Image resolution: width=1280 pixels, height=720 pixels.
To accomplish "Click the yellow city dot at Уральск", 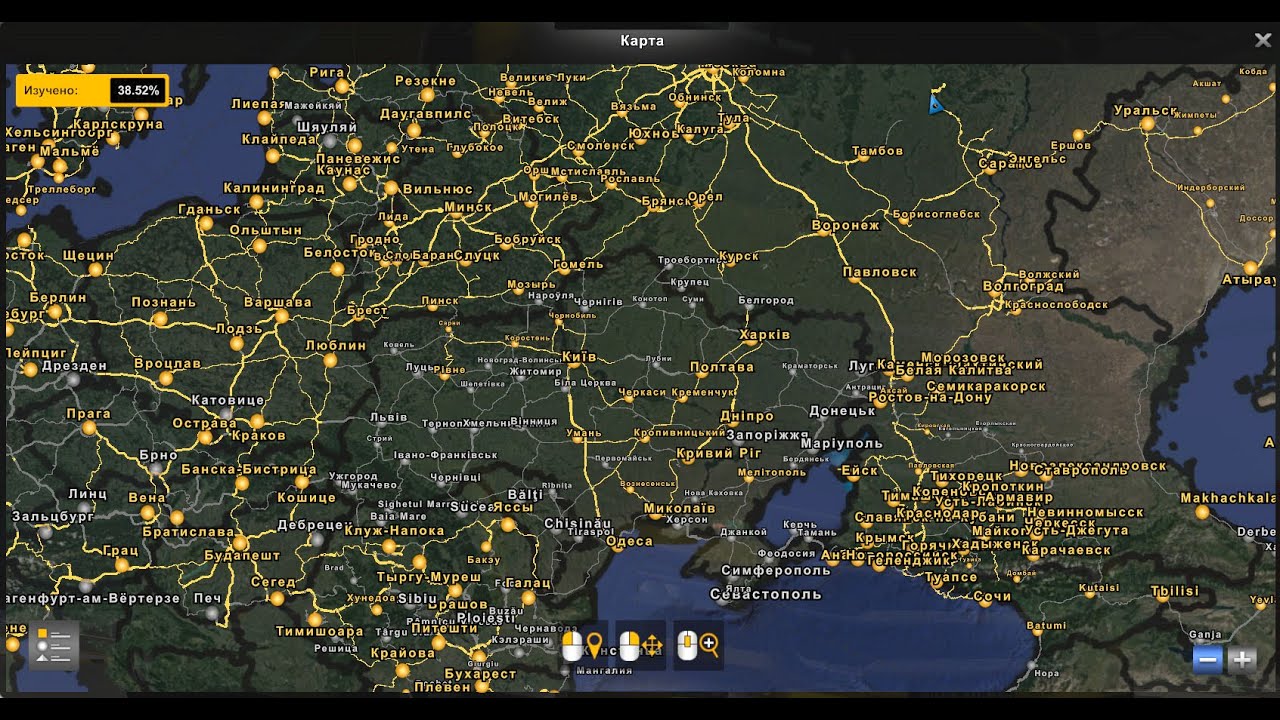I will [x=1148, y=124].
